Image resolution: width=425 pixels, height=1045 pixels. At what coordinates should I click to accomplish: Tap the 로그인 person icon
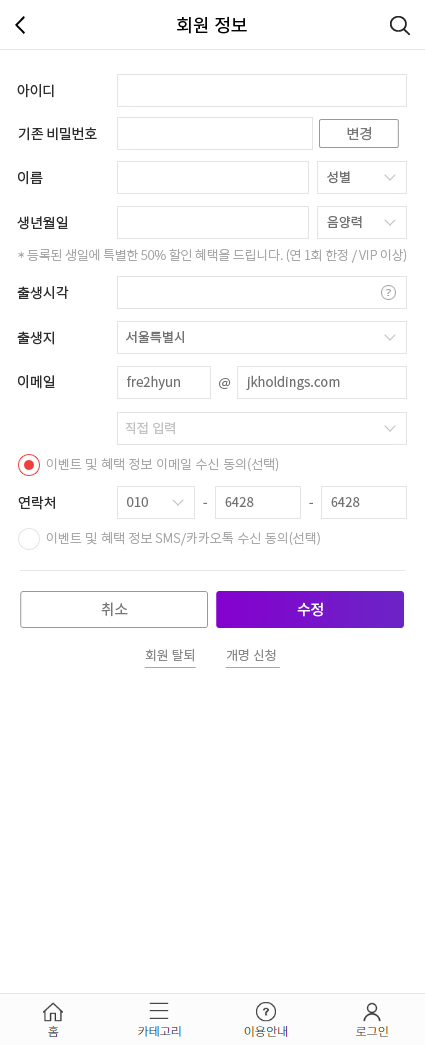pos(372,1012)
